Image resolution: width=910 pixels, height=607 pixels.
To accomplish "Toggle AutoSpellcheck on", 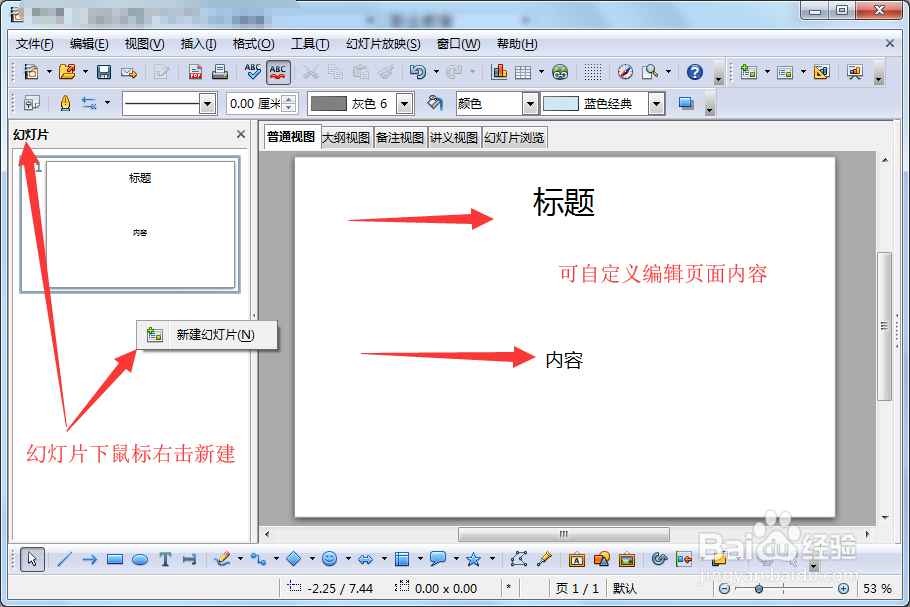I will tap(277, 72).
